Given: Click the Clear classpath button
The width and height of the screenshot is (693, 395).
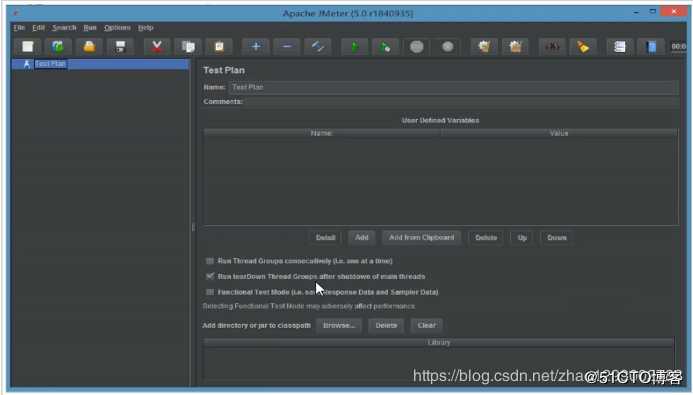Looking at the screenshot, I should [x=426, y=326].
